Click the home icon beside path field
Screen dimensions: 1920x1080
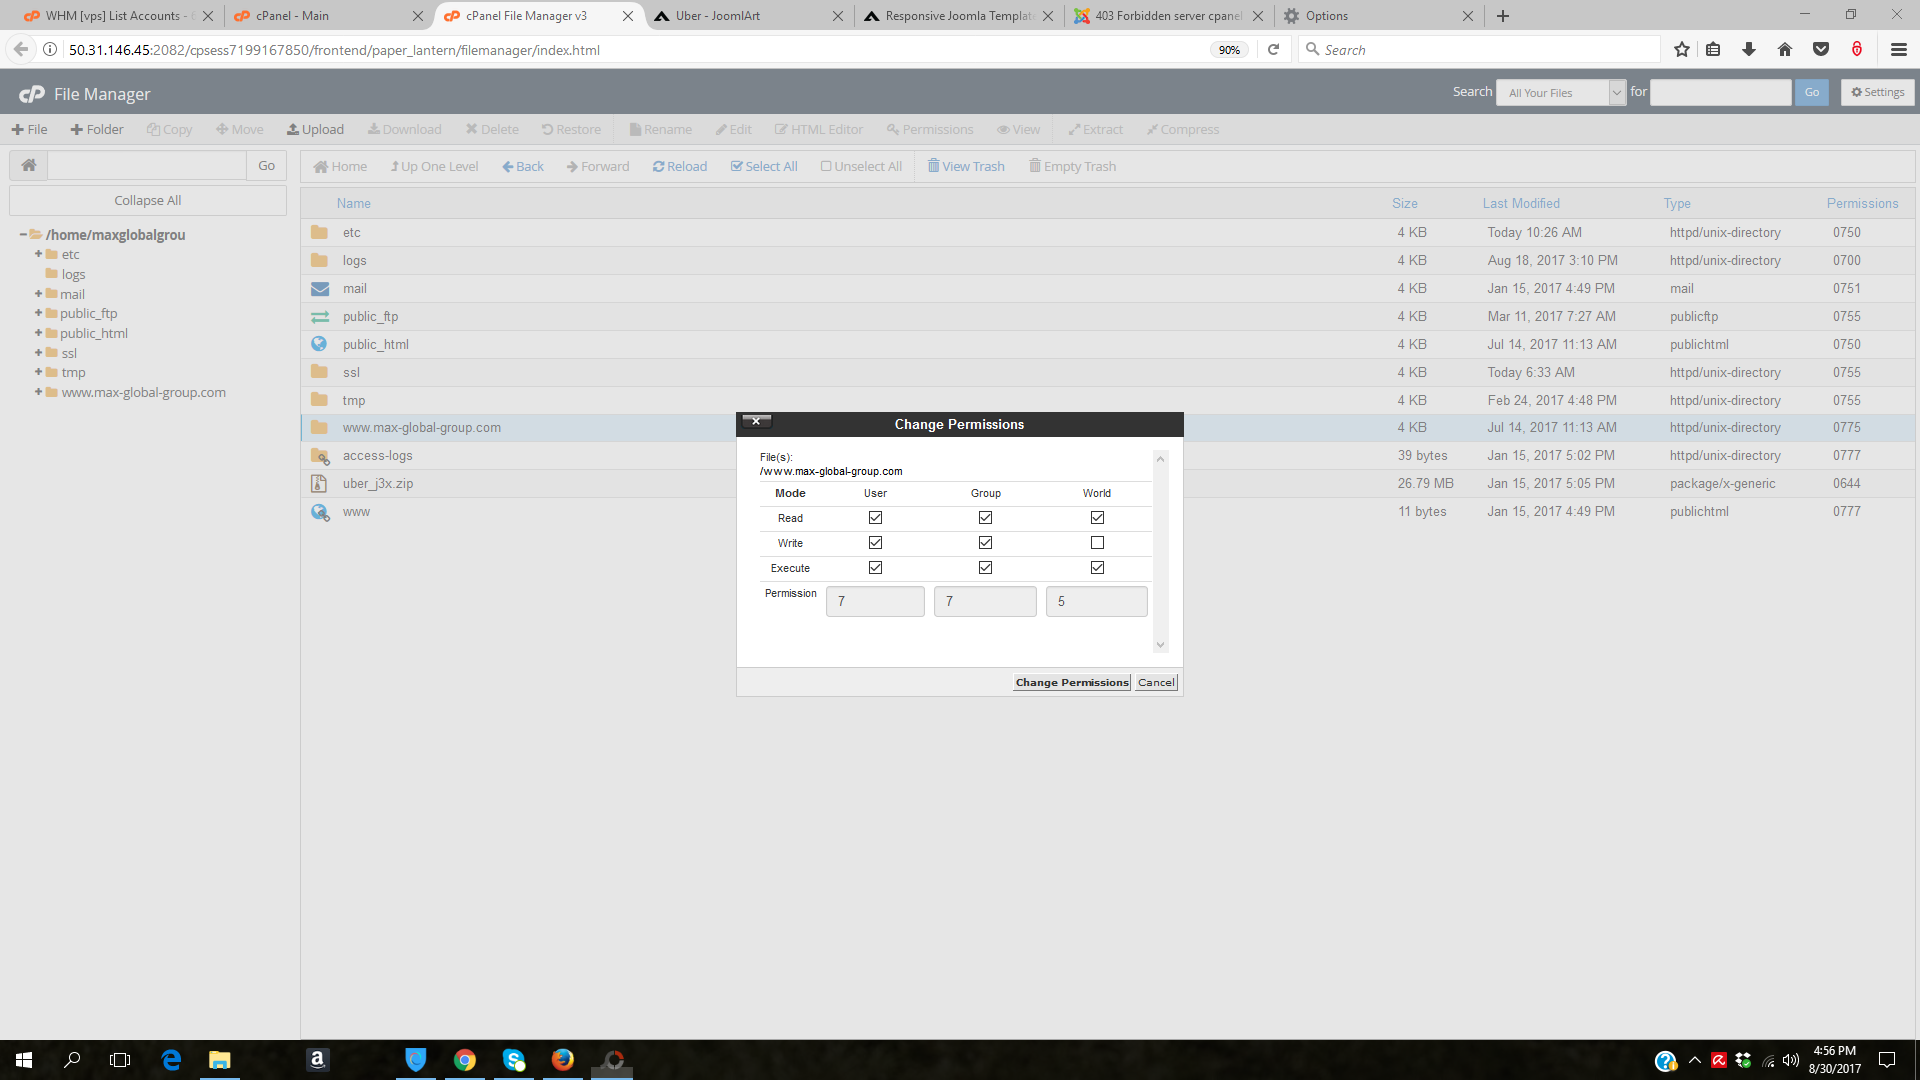(29, 166)
